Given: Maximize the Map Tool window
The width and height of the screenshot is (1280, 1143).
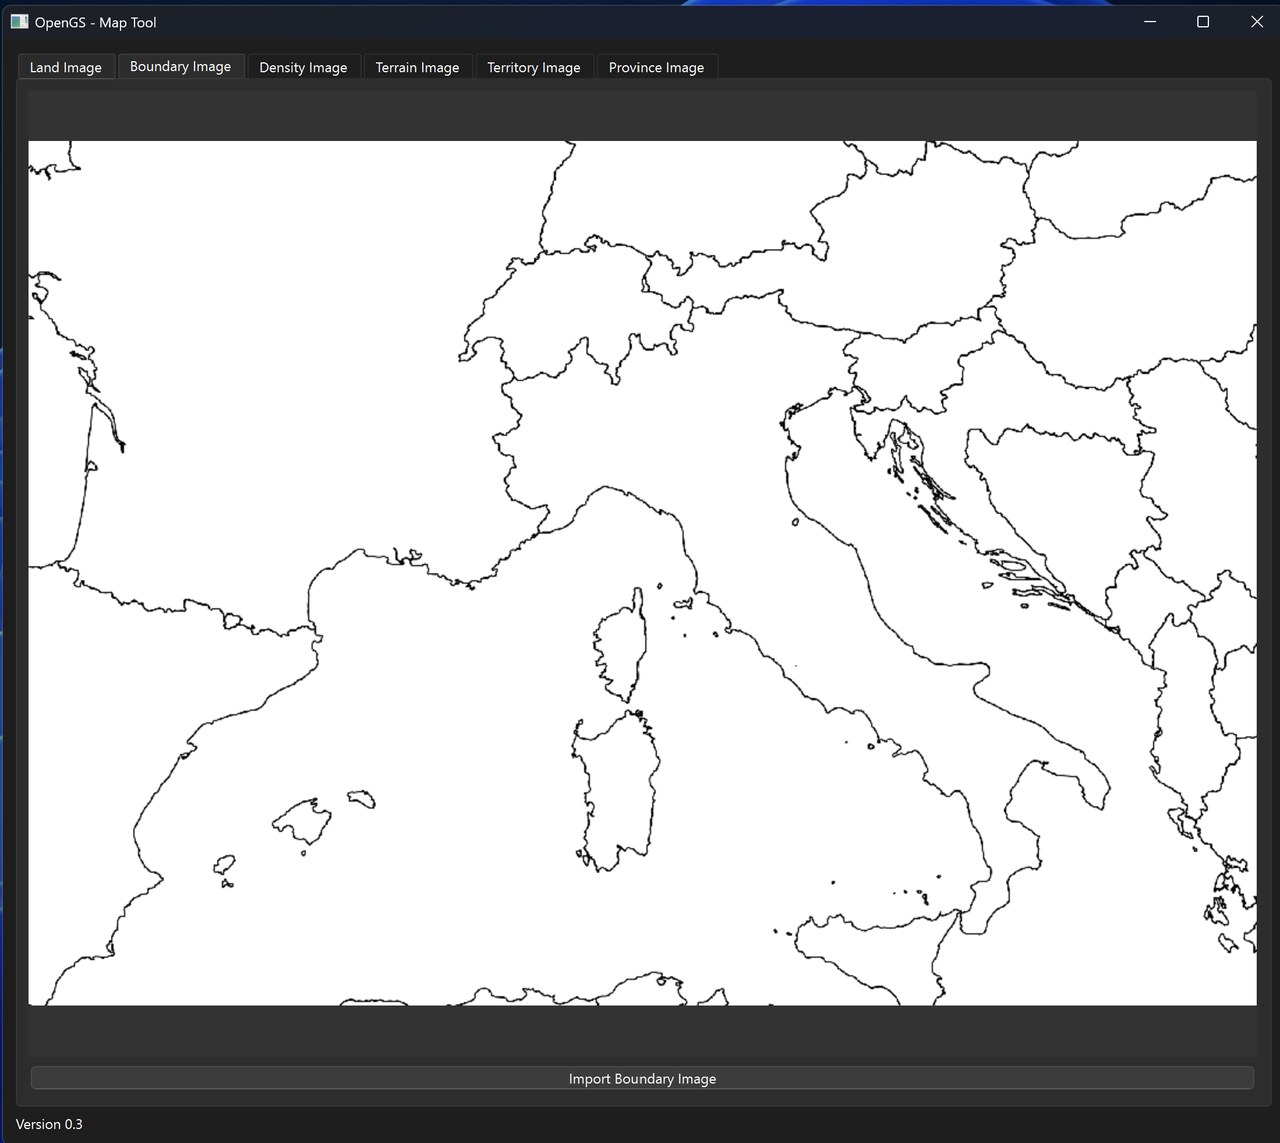Looking at the screenshot, I should point(1203,21).
